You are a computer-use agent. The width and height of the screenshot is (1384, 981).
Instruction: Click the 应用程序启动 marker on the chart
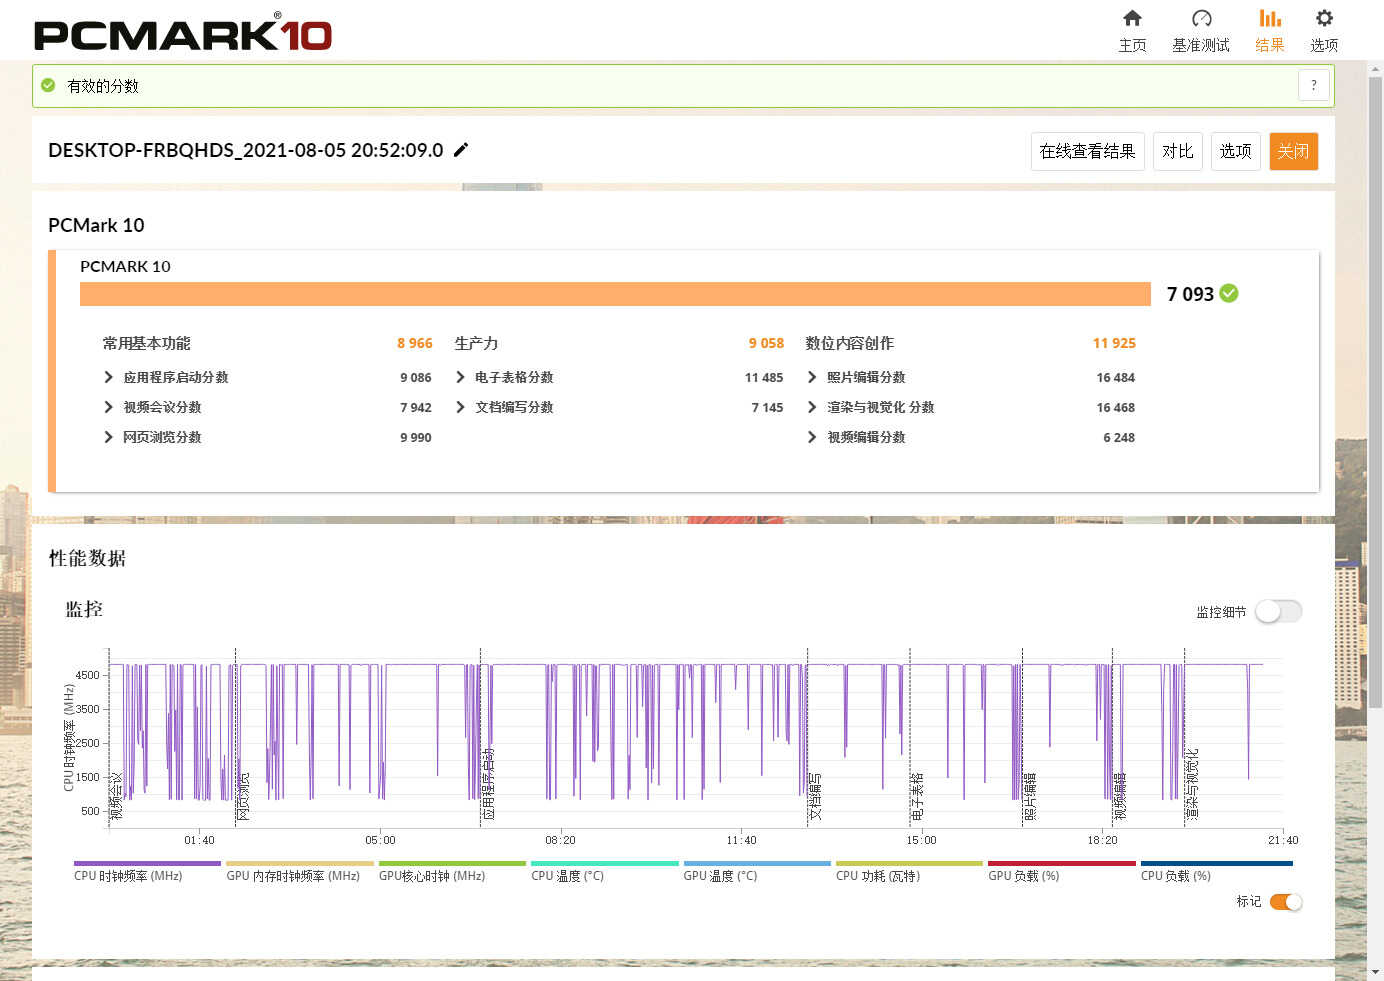click(488, 784)
